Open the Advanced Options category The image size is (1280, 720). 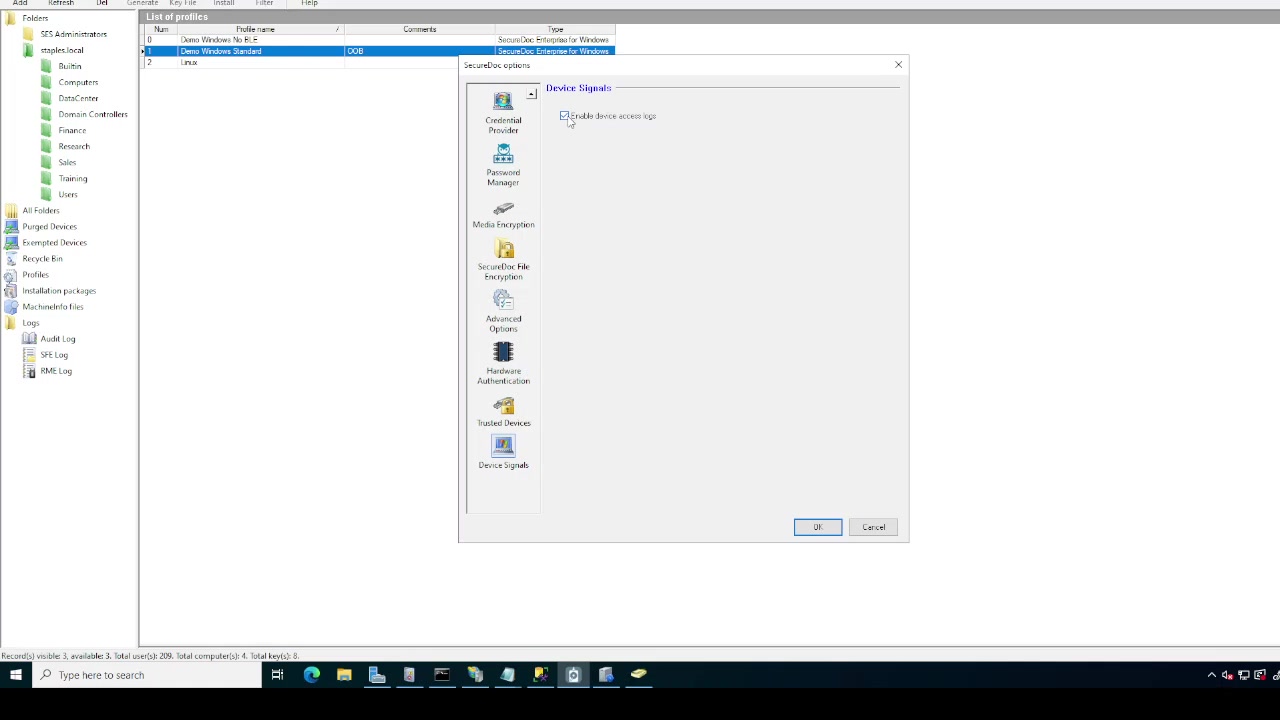click(503, 312)
